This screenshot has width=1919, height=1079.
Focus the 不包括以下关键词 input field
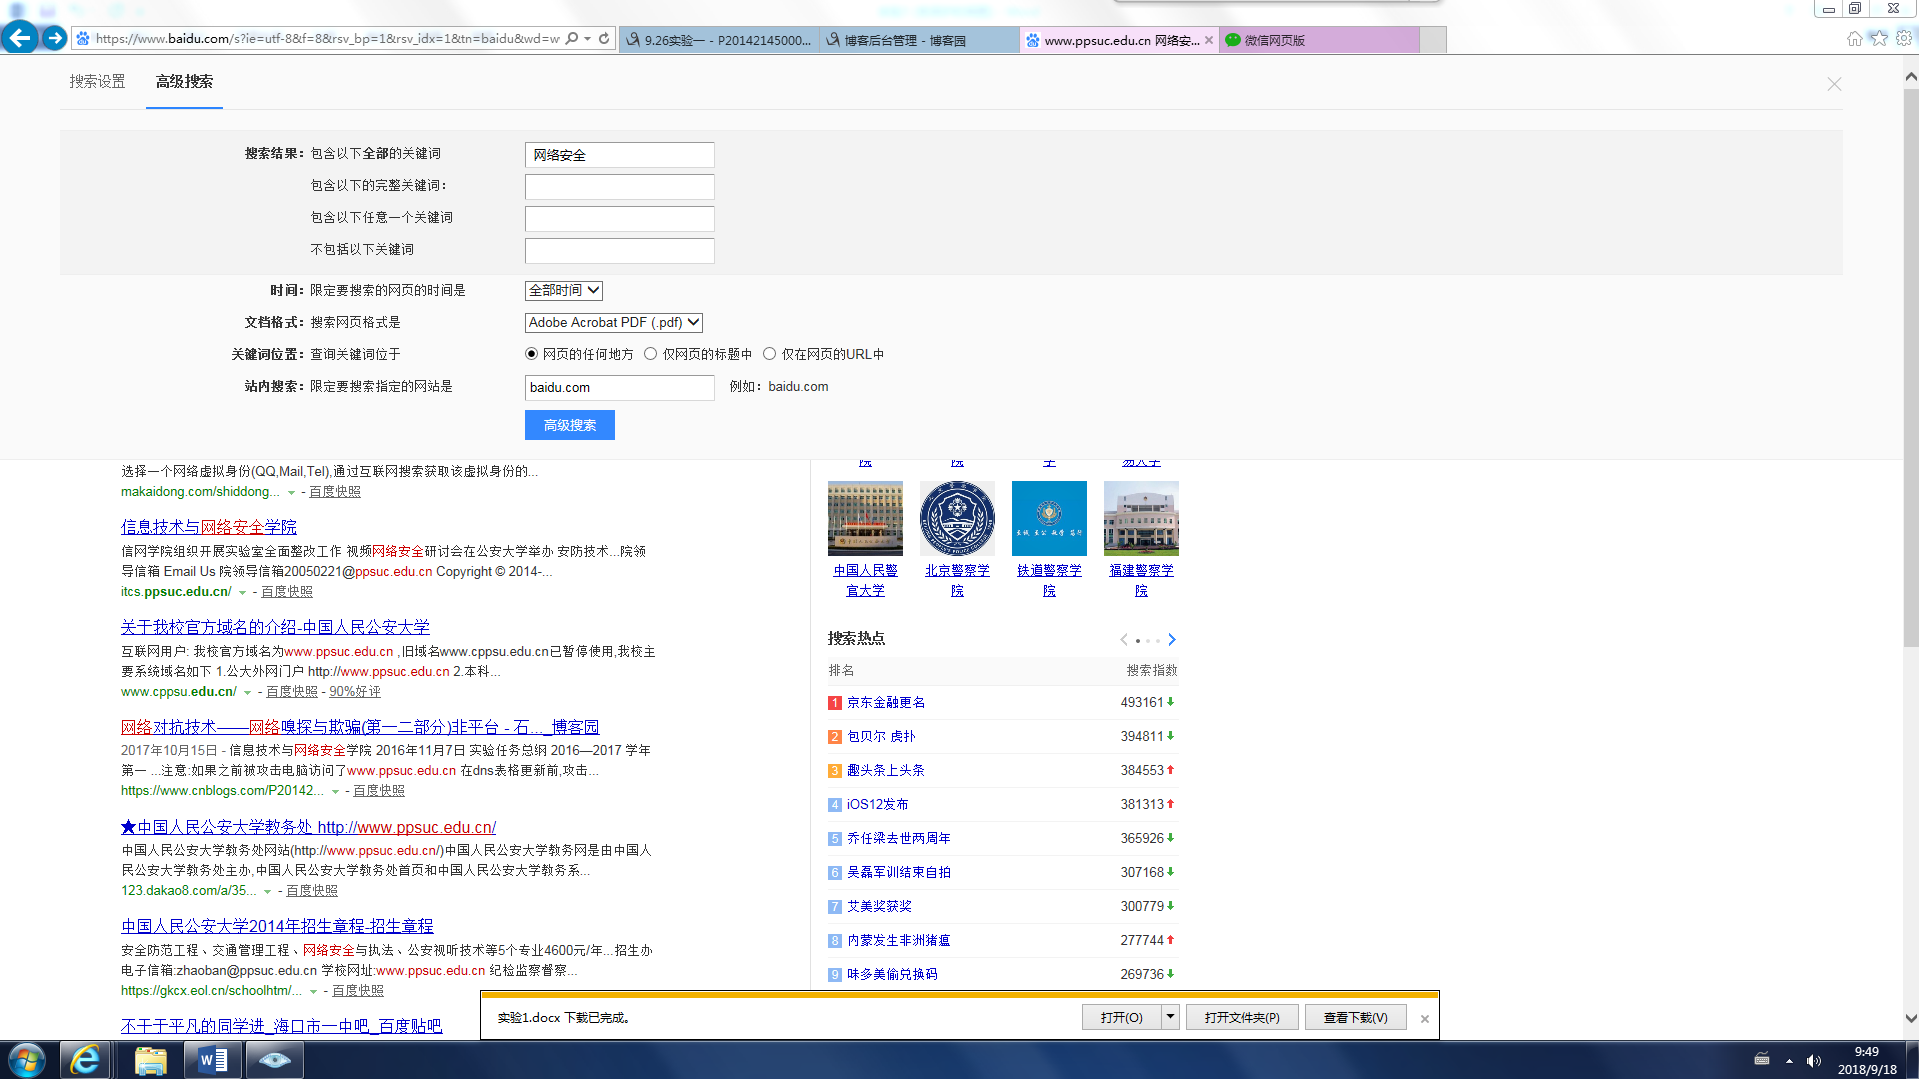click(620, 251)
